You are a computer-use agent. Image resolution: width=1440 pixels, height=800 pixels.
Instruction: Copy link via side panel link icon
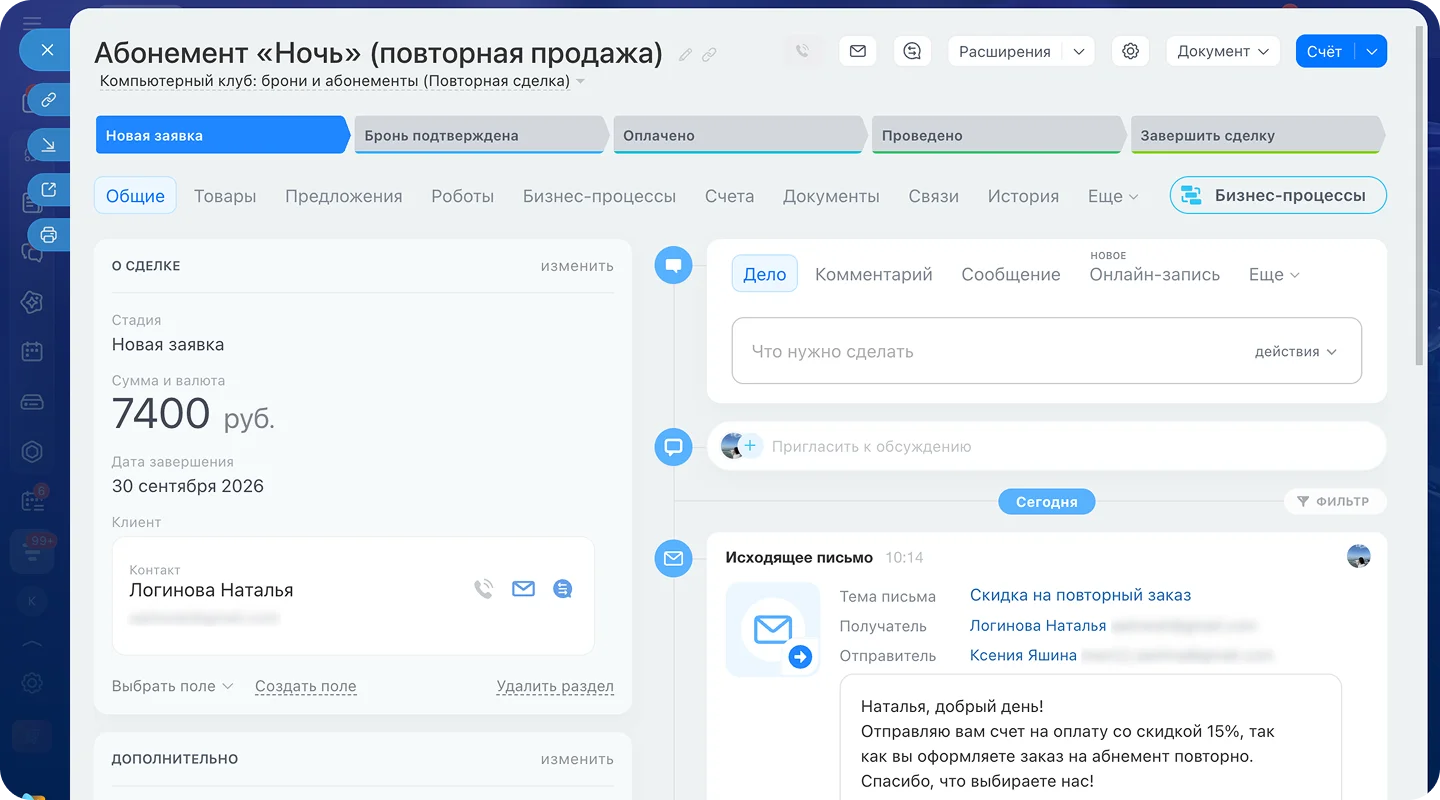(48, 100)
